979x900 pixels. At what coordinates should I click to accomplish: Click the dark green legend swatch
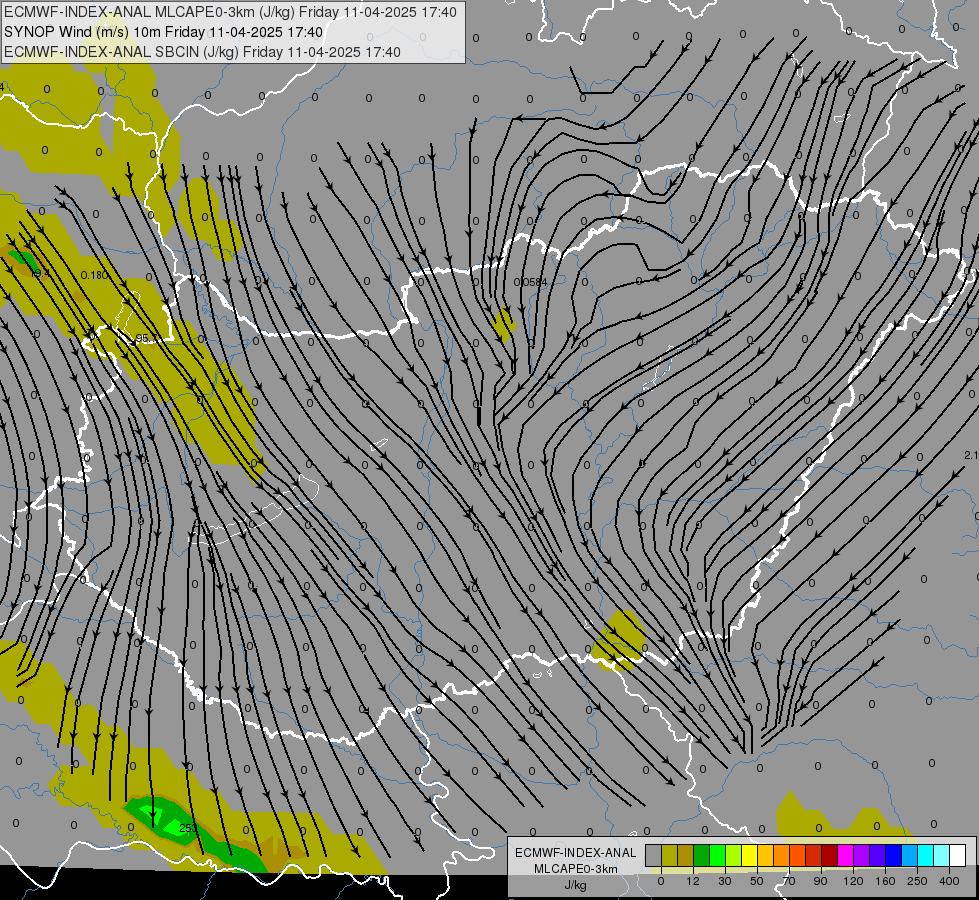702,855
